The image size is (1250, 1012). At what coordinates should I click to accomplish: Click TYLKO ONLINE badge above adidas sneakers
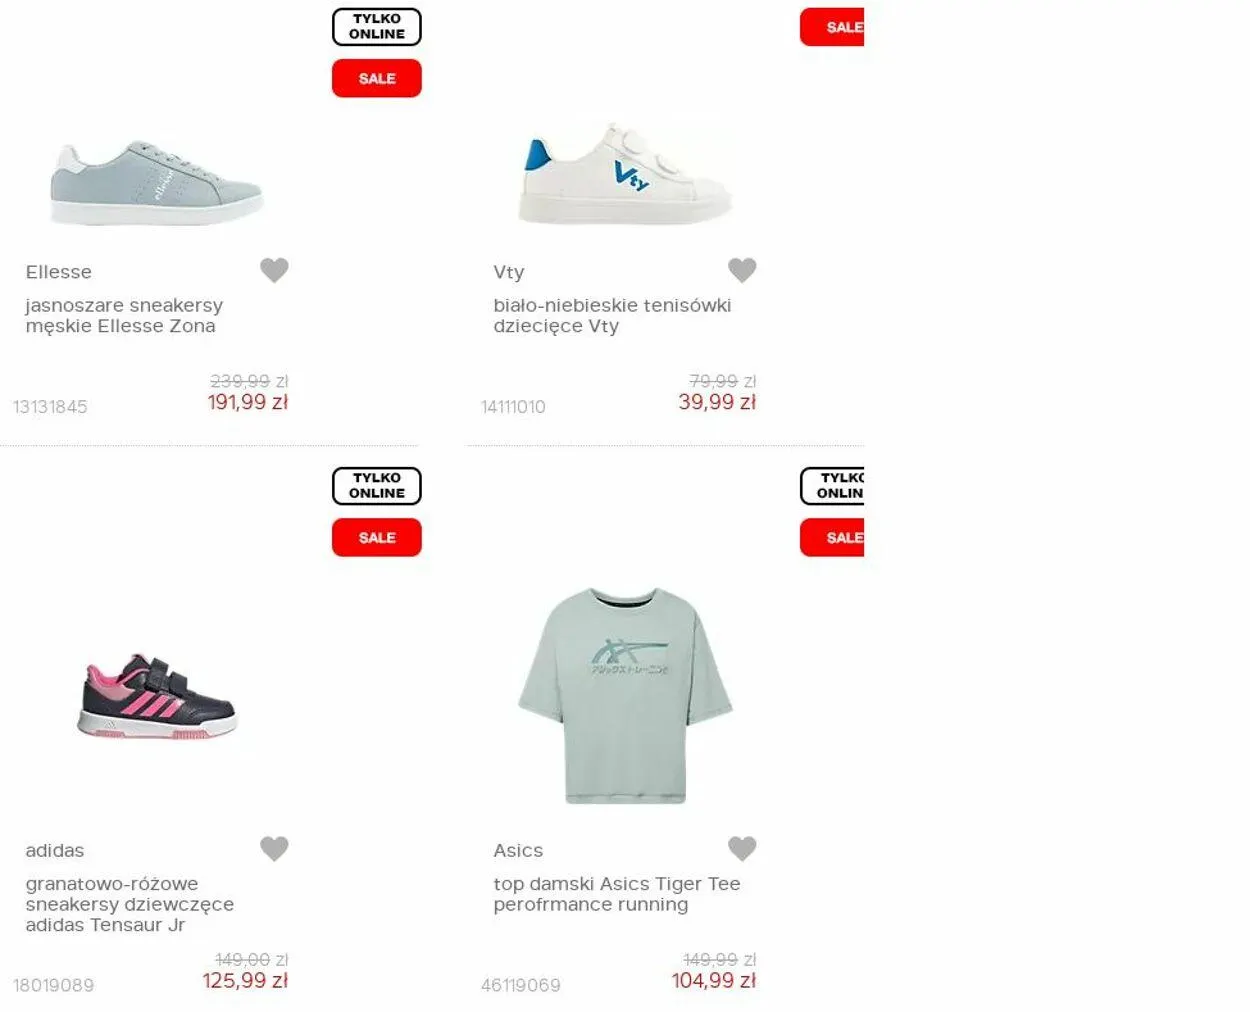tap(377, 486)
